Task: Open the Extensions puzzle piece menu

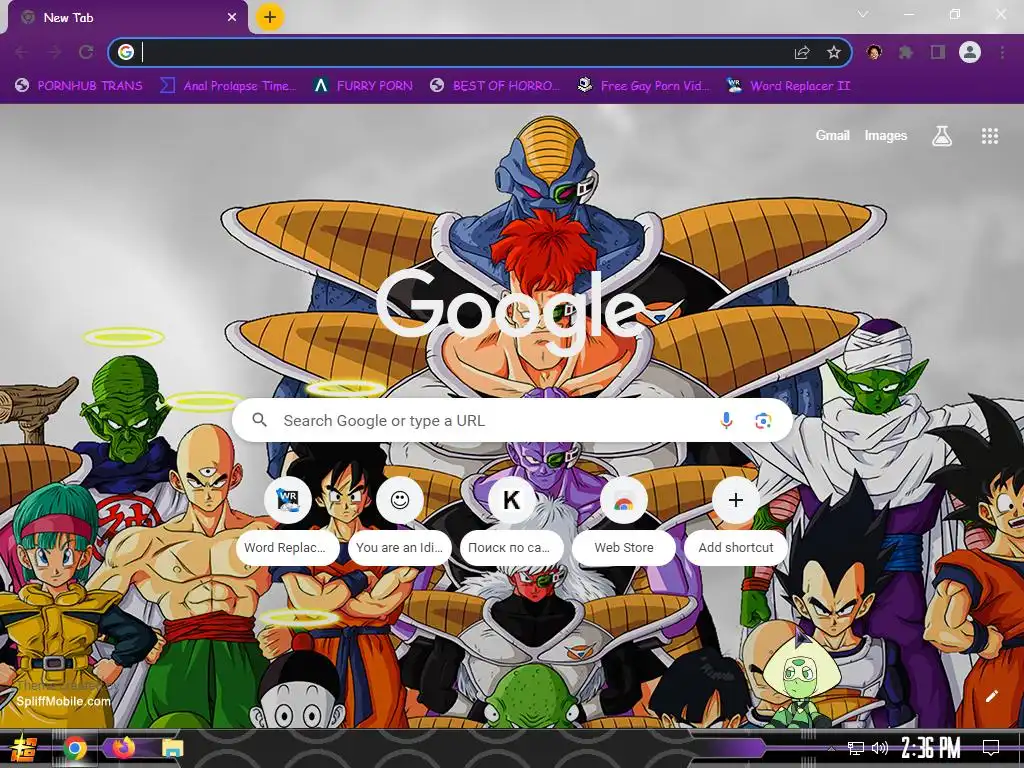Action: (x=906, y=52)
